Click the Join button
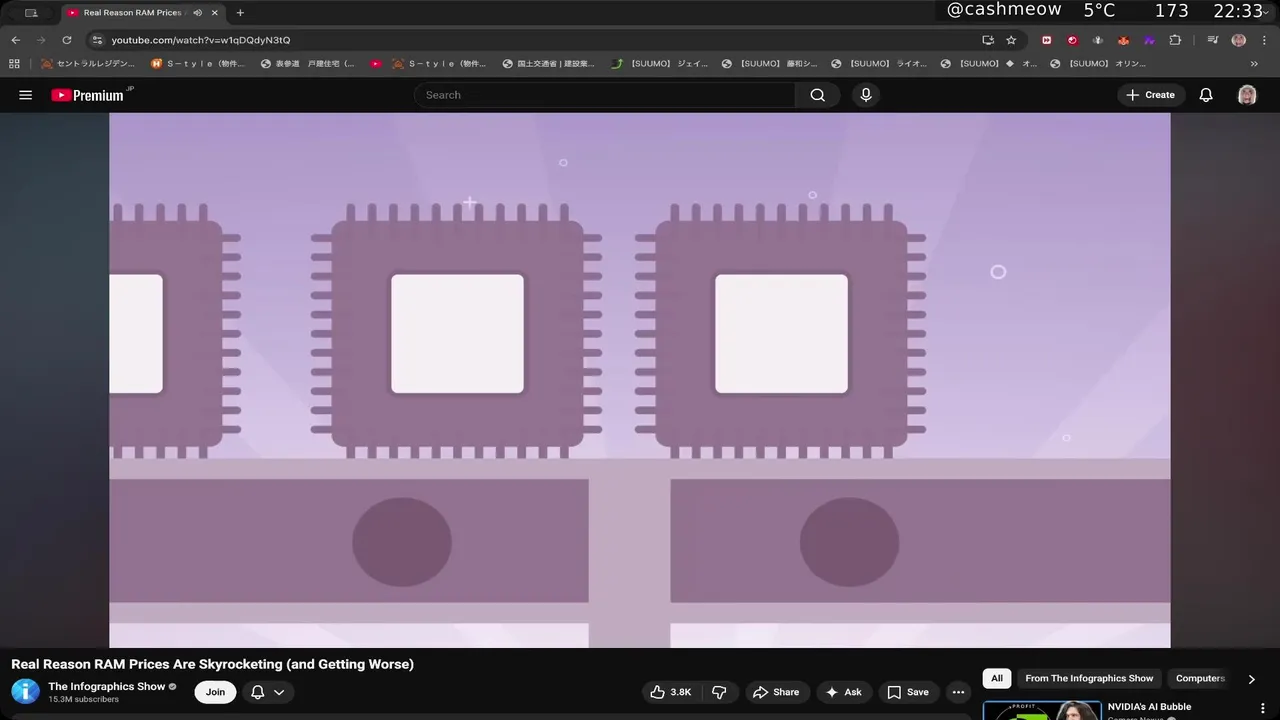 (215, 692)
